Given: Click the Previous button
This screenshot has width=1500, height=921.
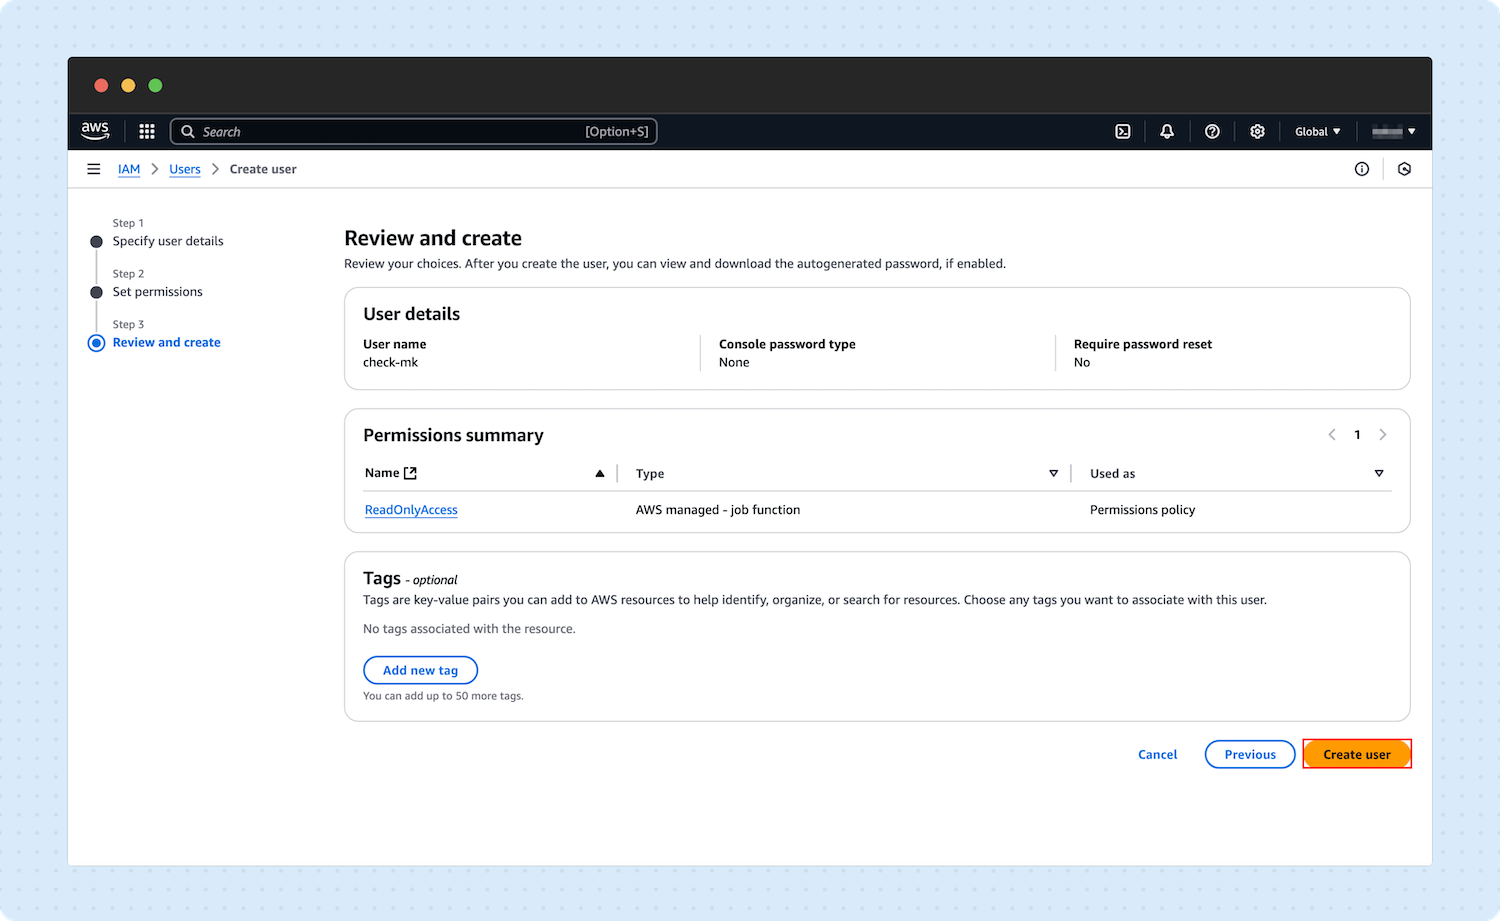Looking at the screenshot, I should 1250,754.
